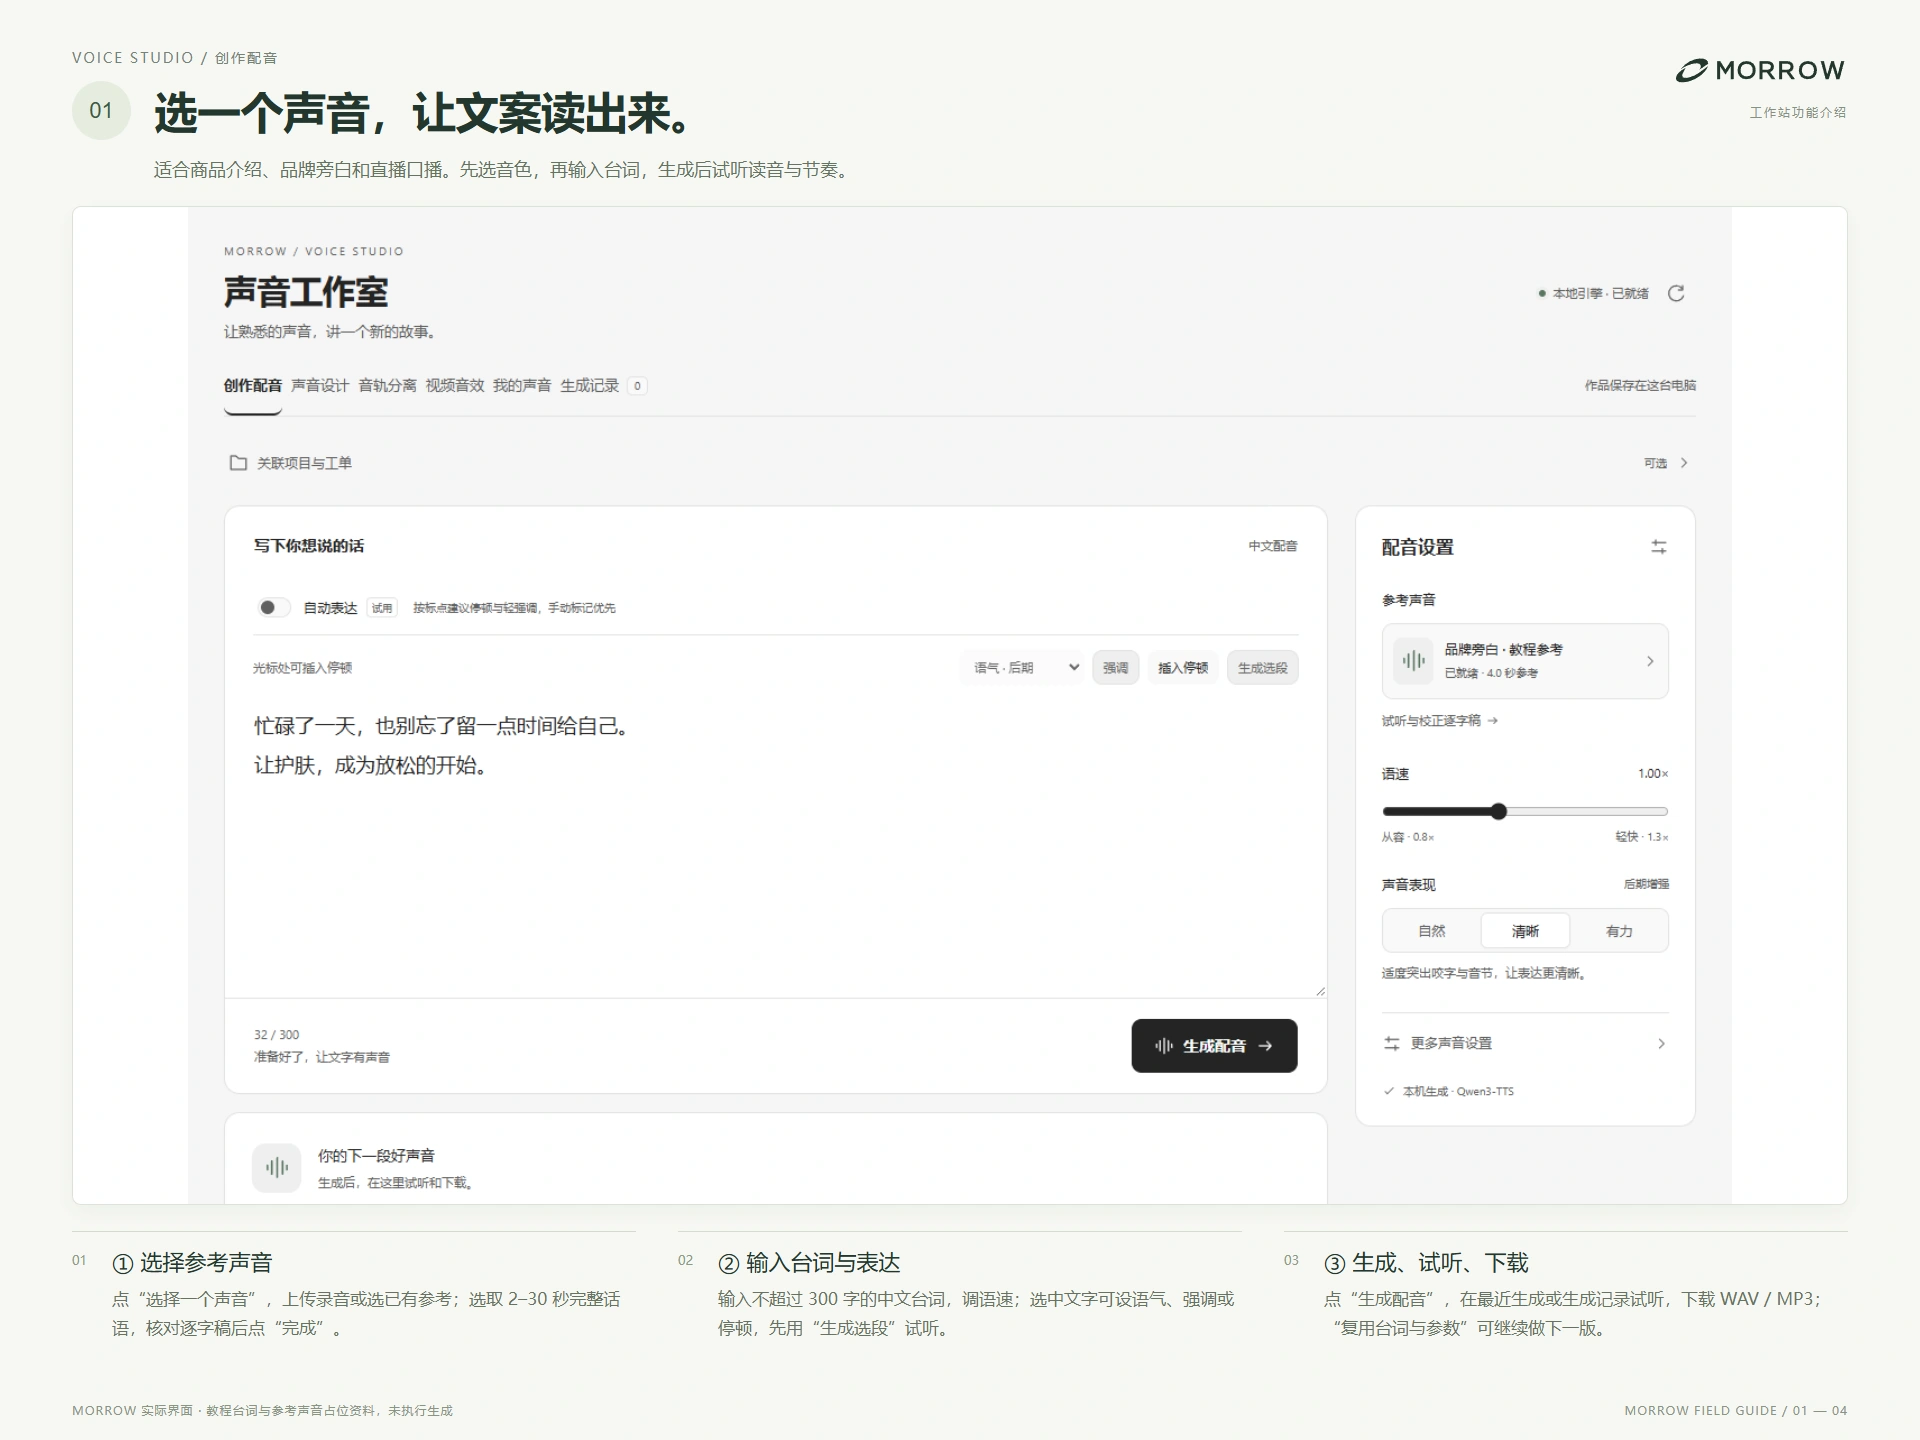
Task: Open the 生成记录 tab
Action: coord(590,385)
